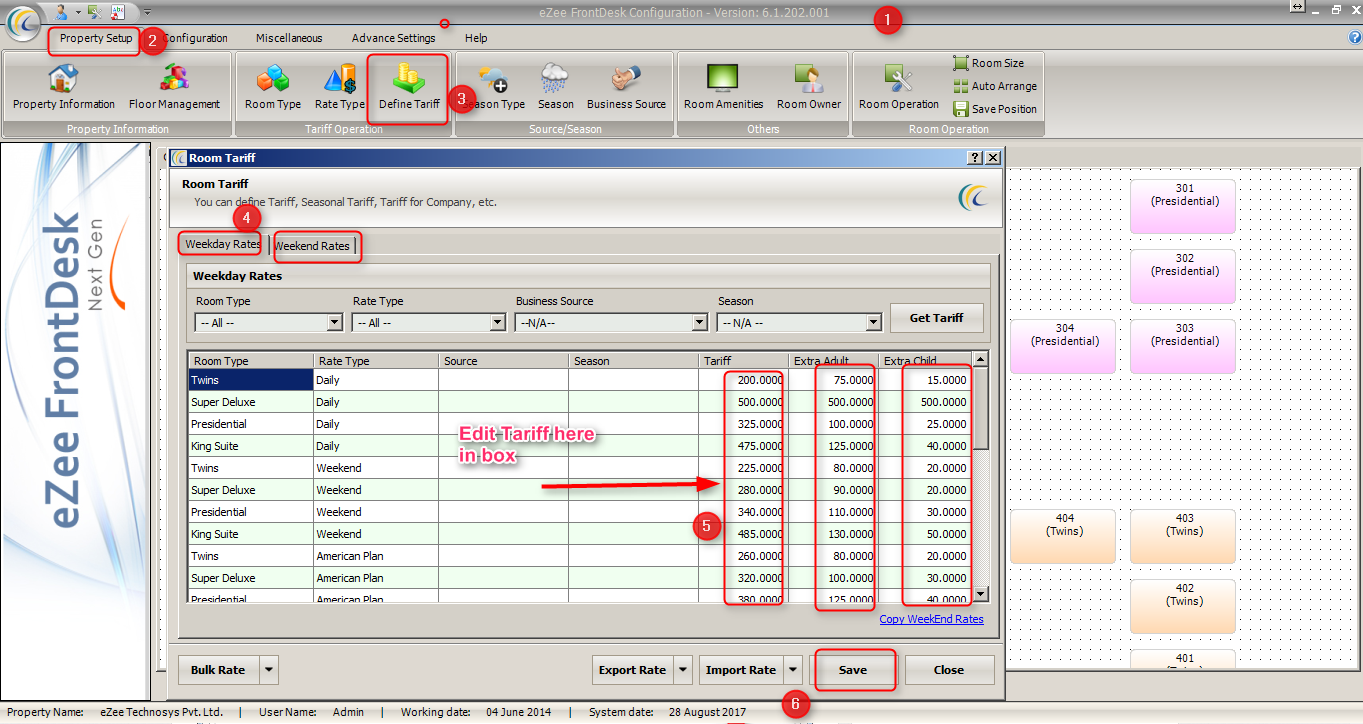Select room 403 (Twins) tile
The width and height of the screenshot is (1363, 724).
[x=1183, y=536]
